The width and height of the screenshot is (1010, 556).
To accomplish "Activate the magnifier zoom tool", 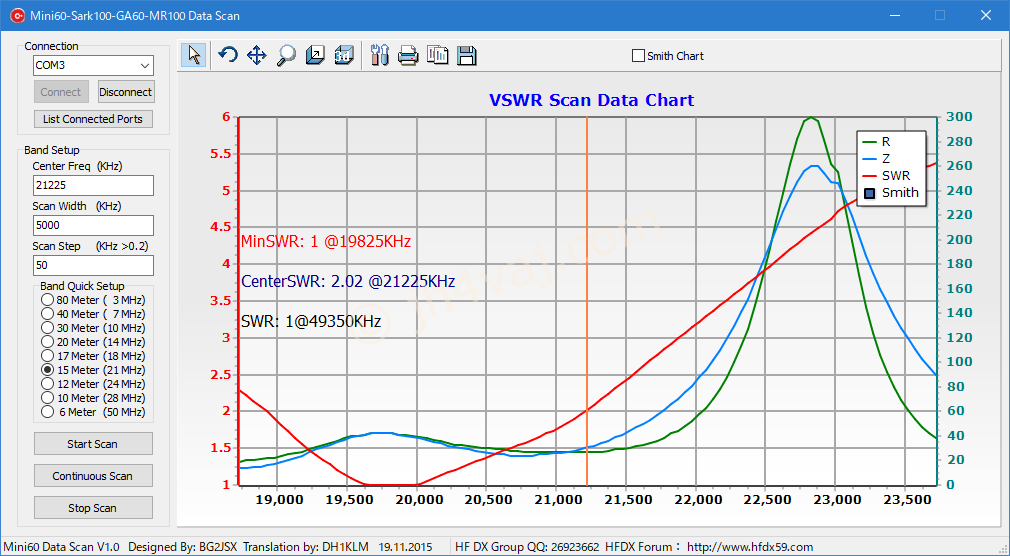I will 285,55.
